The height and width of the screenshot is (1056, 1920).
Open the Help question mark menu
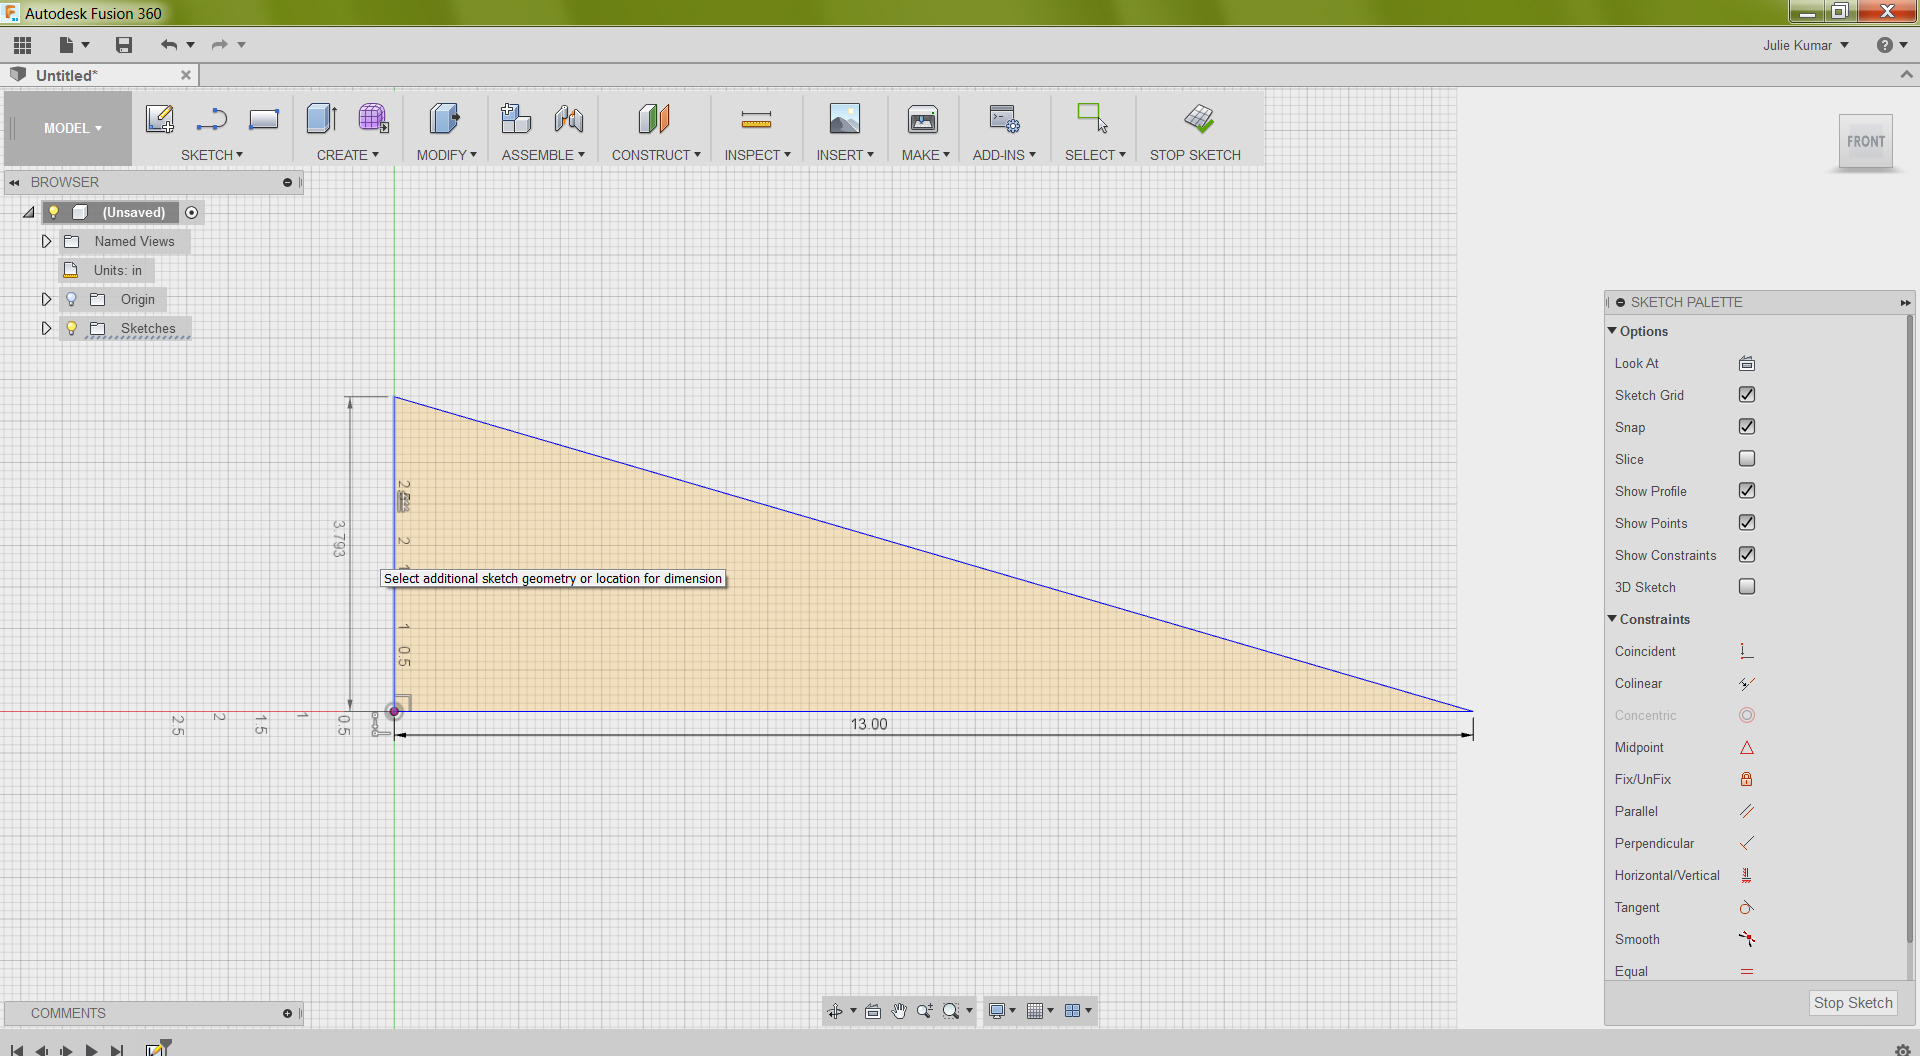[x=1891, y=45]
